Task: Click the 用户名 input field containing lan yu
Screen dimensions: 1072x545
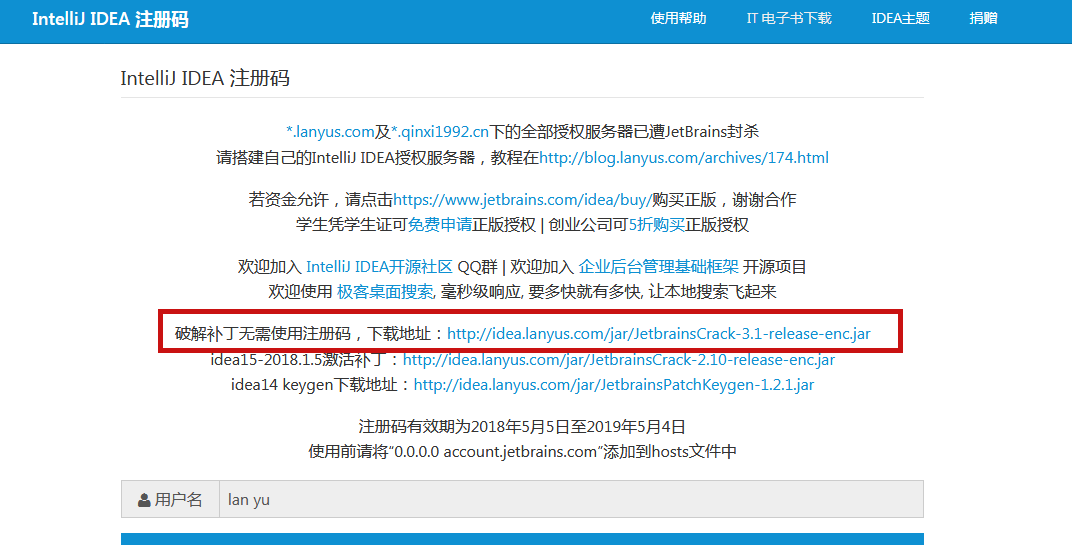Action: (571, 499)
